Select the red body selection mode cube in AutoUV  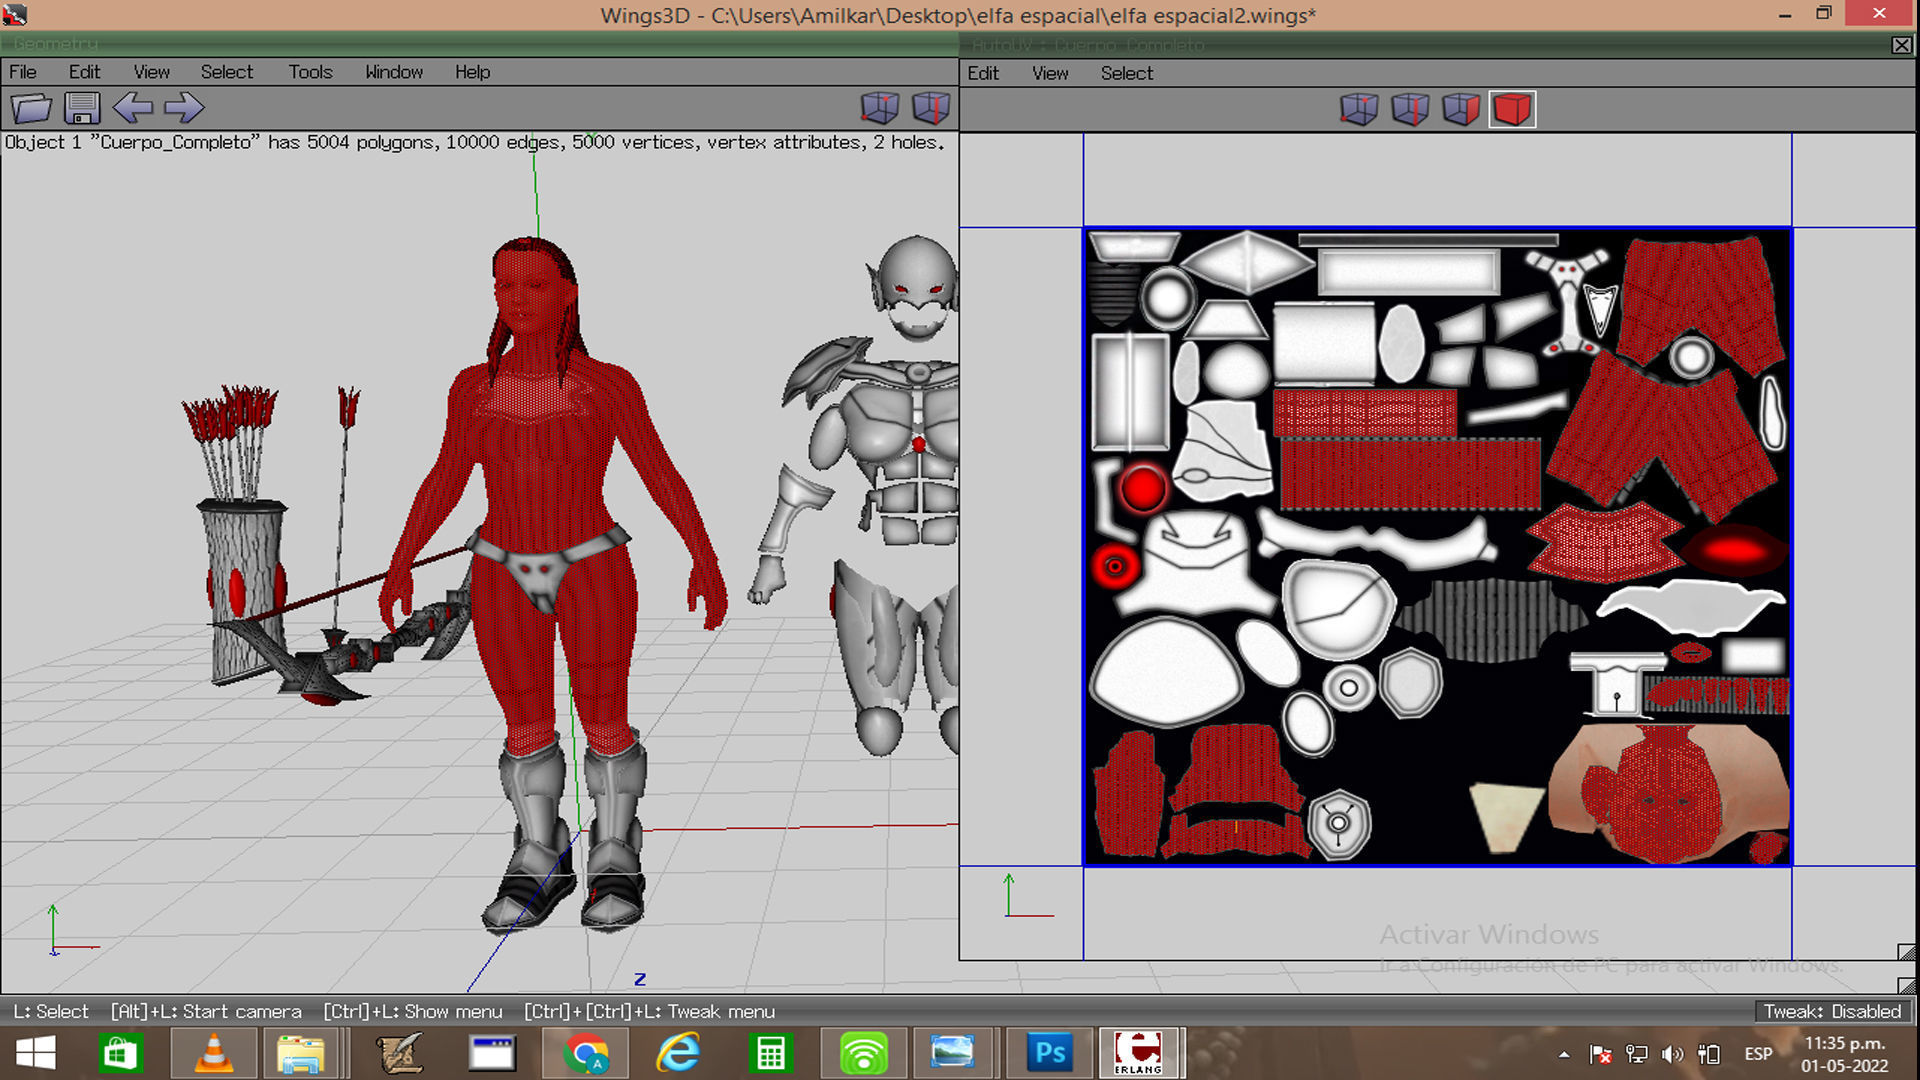point(1512,109)
